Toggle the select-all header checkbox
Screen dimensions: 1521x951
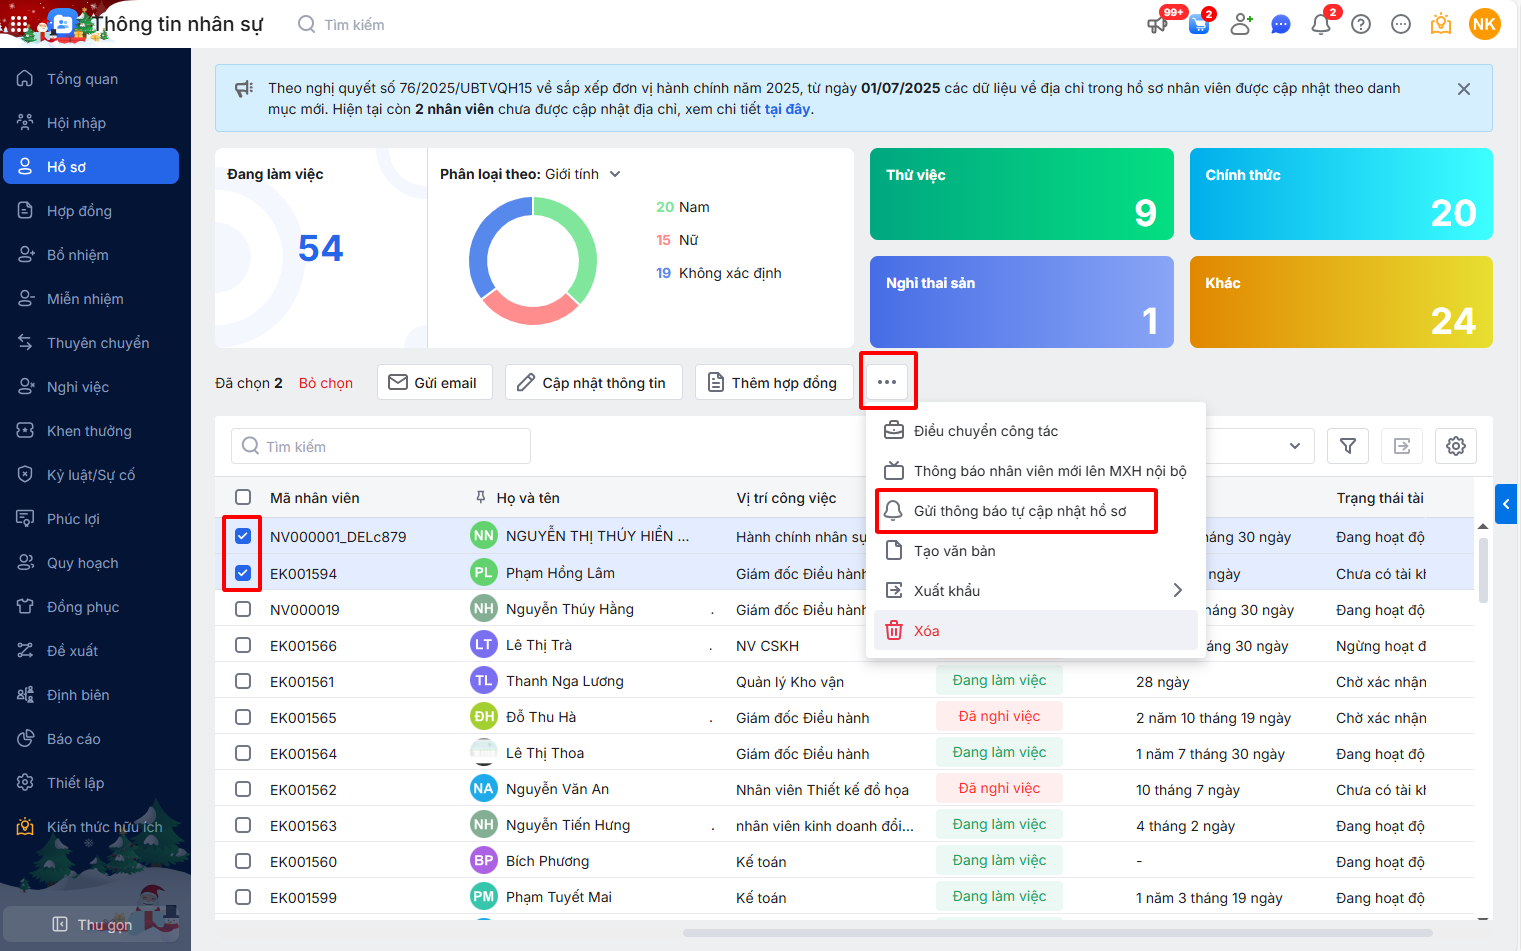pyautogui.click(x=243, y=497)
